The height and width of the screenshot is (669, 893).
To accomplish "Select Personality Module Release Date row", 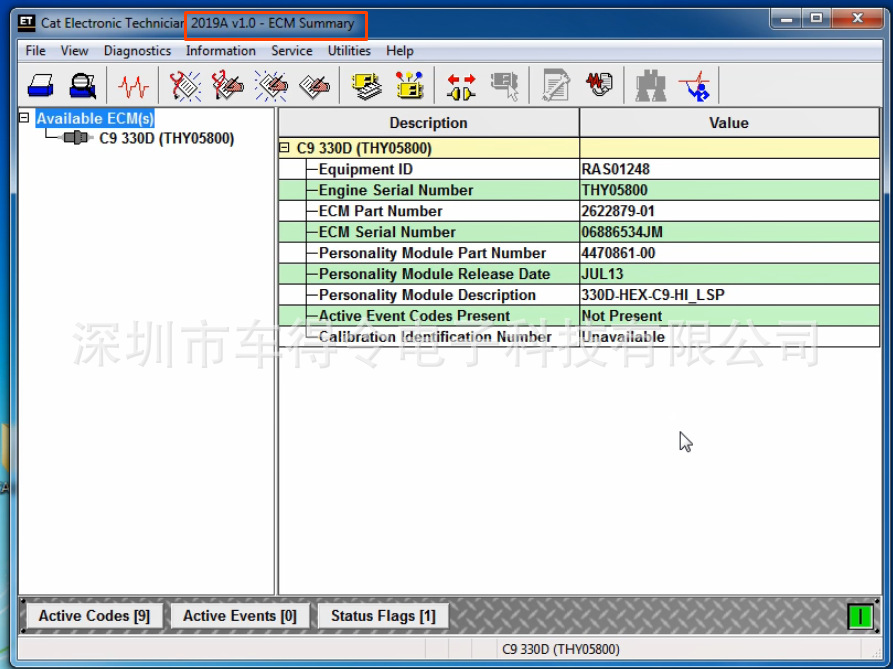I will (579, 274).
